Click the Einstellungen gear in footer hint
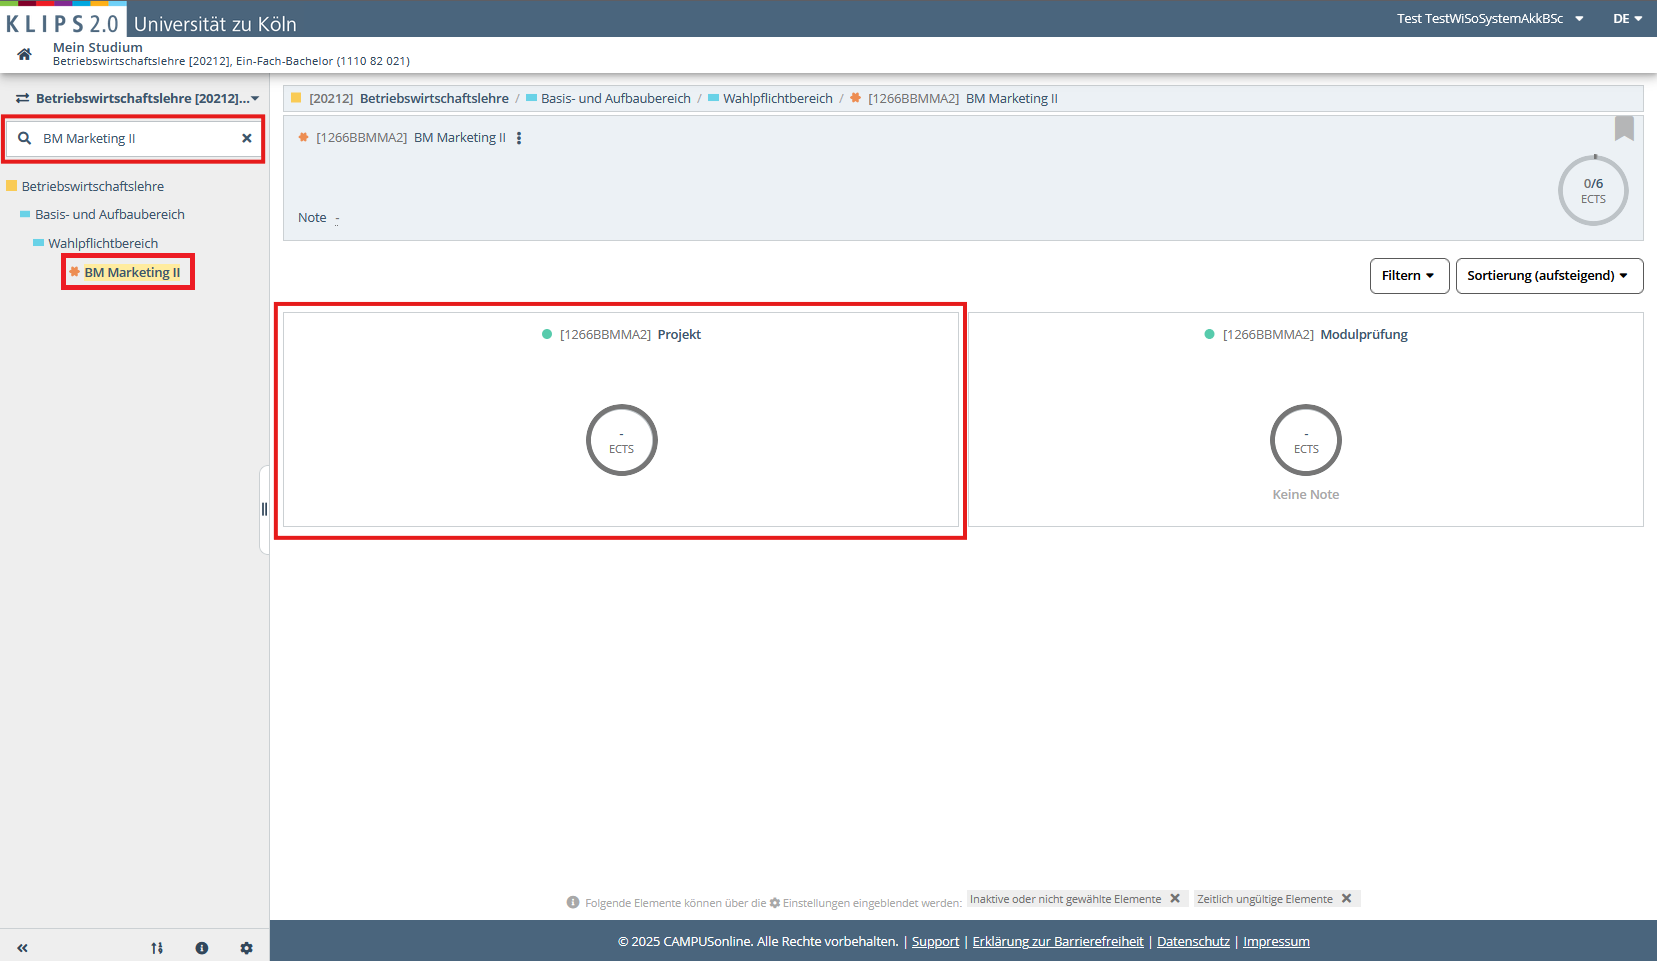Screen dimensions: 1657x961 [774, 903]
